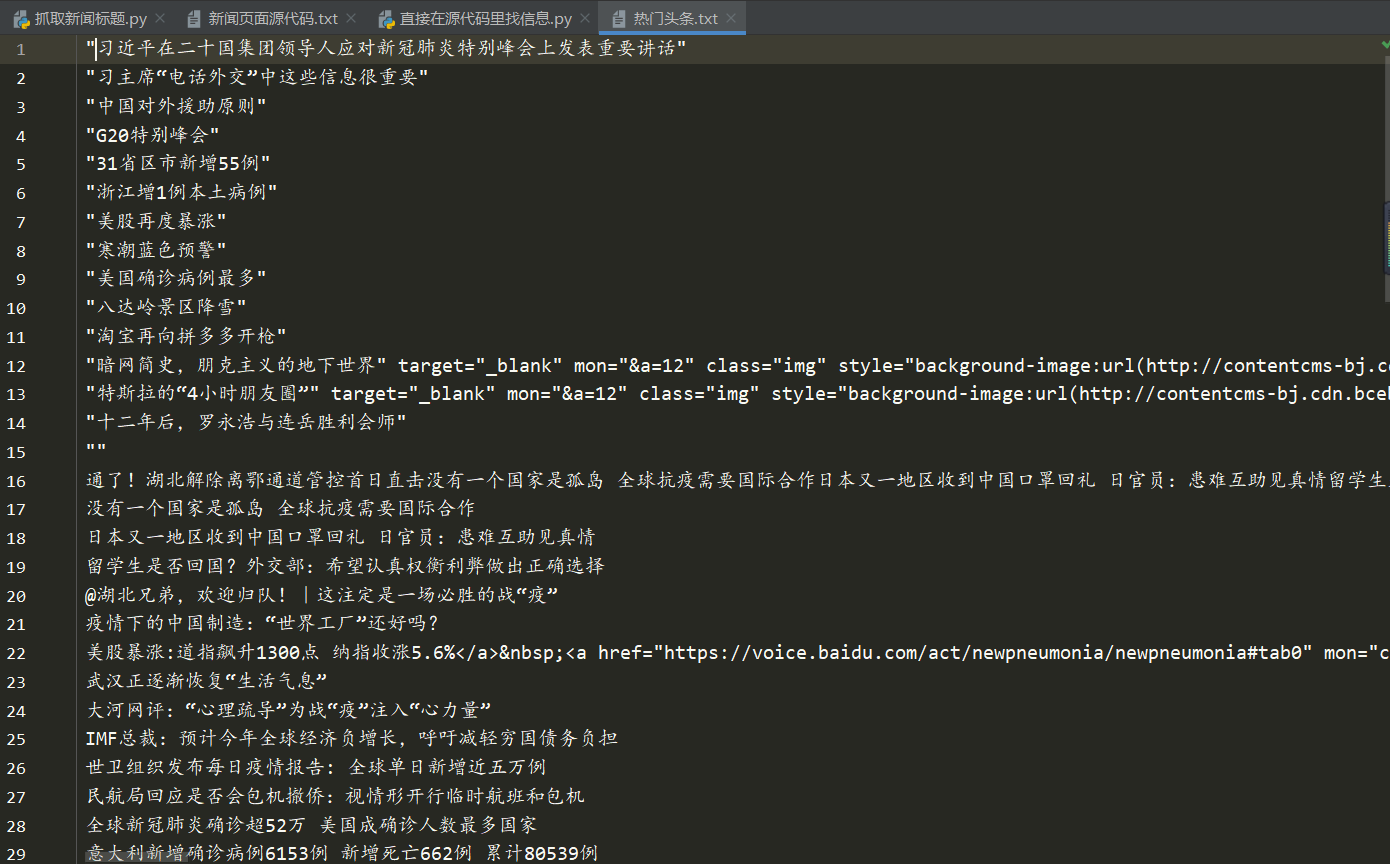Click the line "美国确诊病例最多"
Viewport: 1390px width, 864px height.
click(x=176, y=278)
